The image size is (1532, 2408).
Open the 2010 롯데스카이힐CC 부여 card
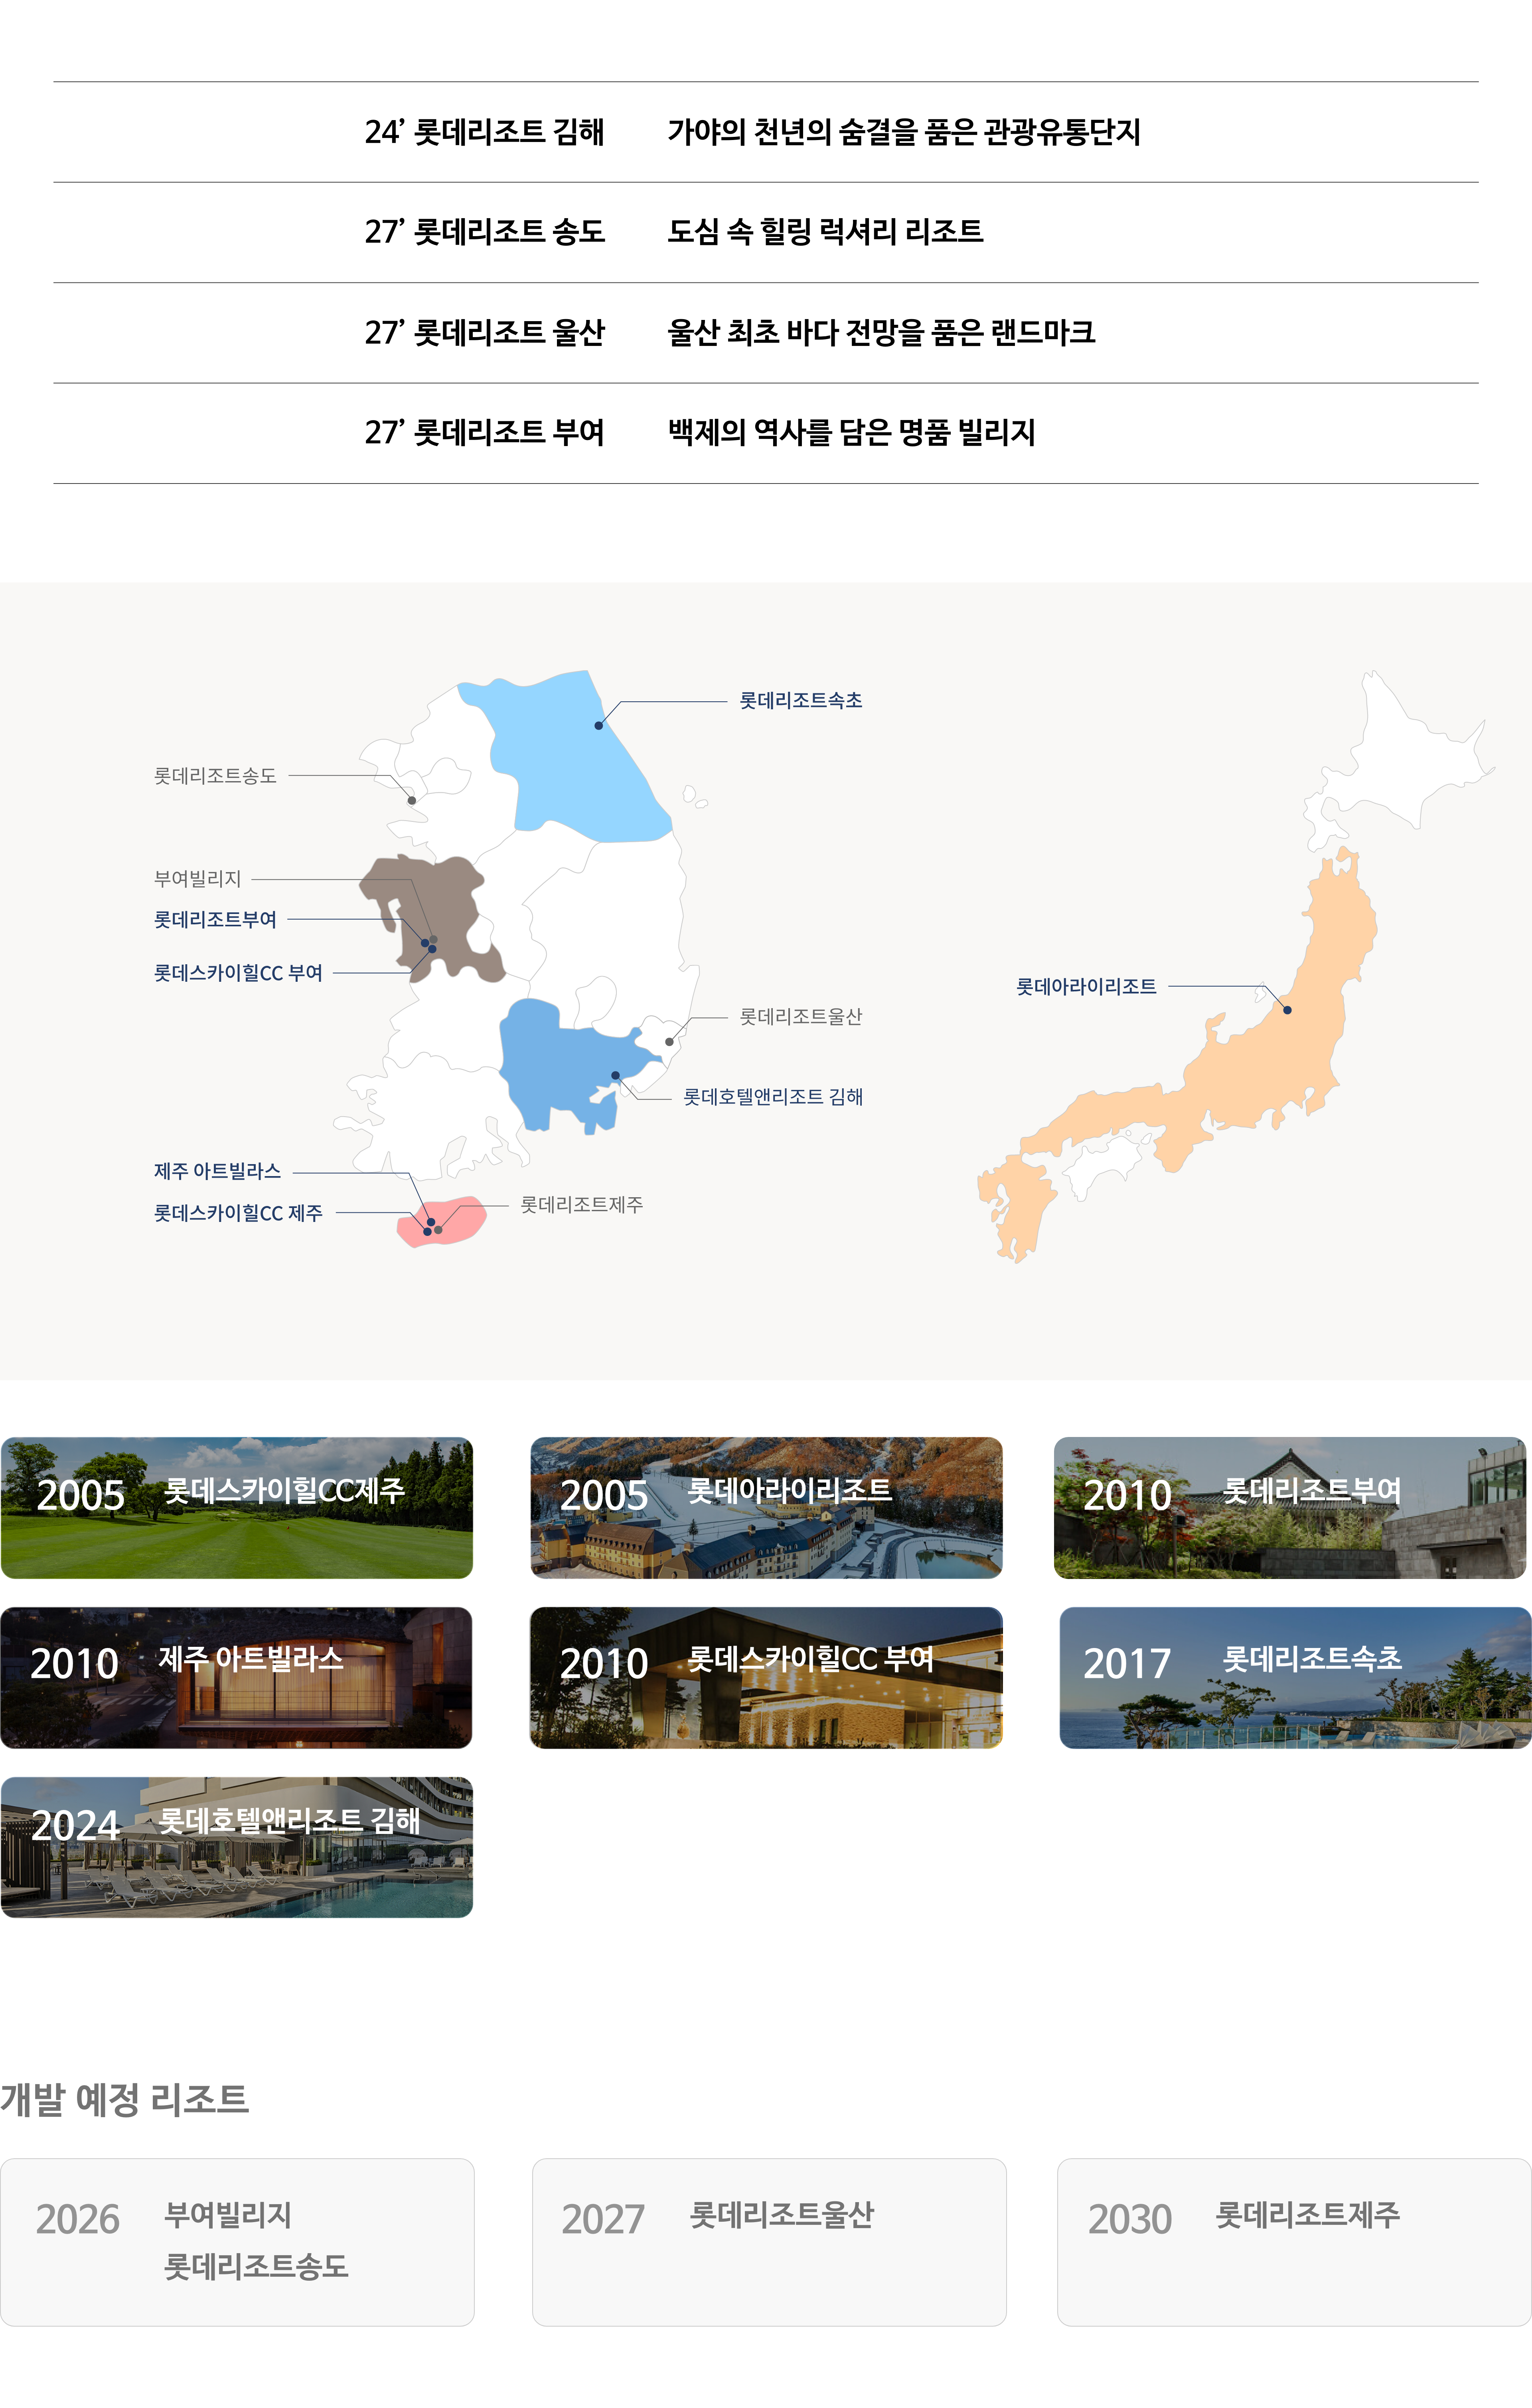pyautogui.click(x=766, y=1677)
